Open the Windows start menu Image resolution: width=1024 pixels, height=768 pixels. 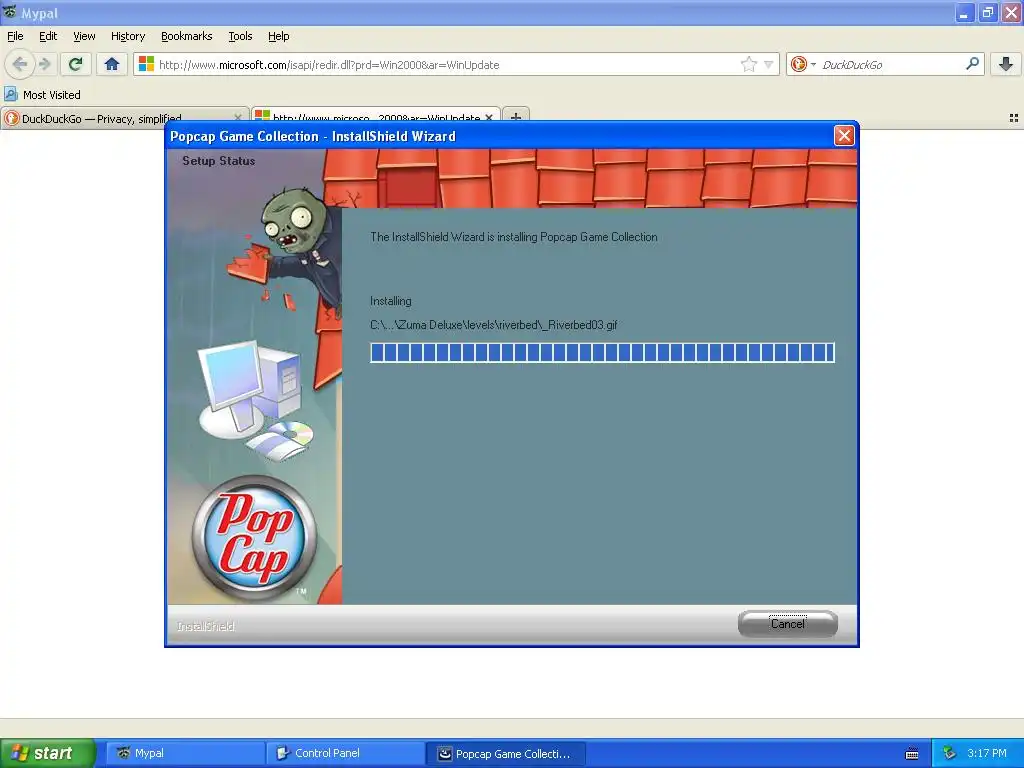[x=48, y=753]
